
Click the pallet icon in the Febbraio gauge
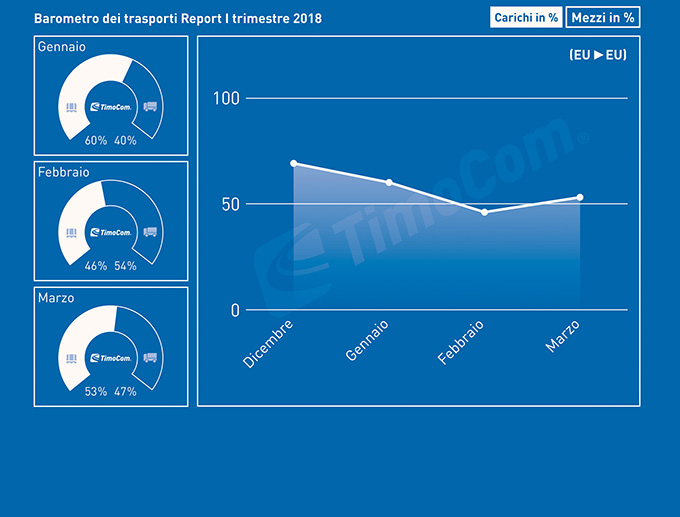point(71,233)
